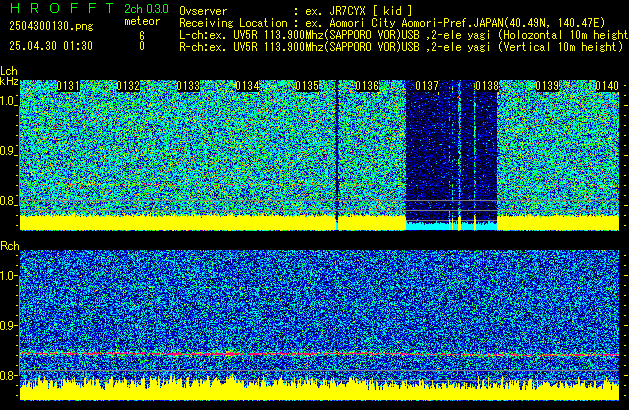Click the 2ch 0.3.0 version label
Image resolution: width=629 pixels, height=410 pixels.
(146, 9)
